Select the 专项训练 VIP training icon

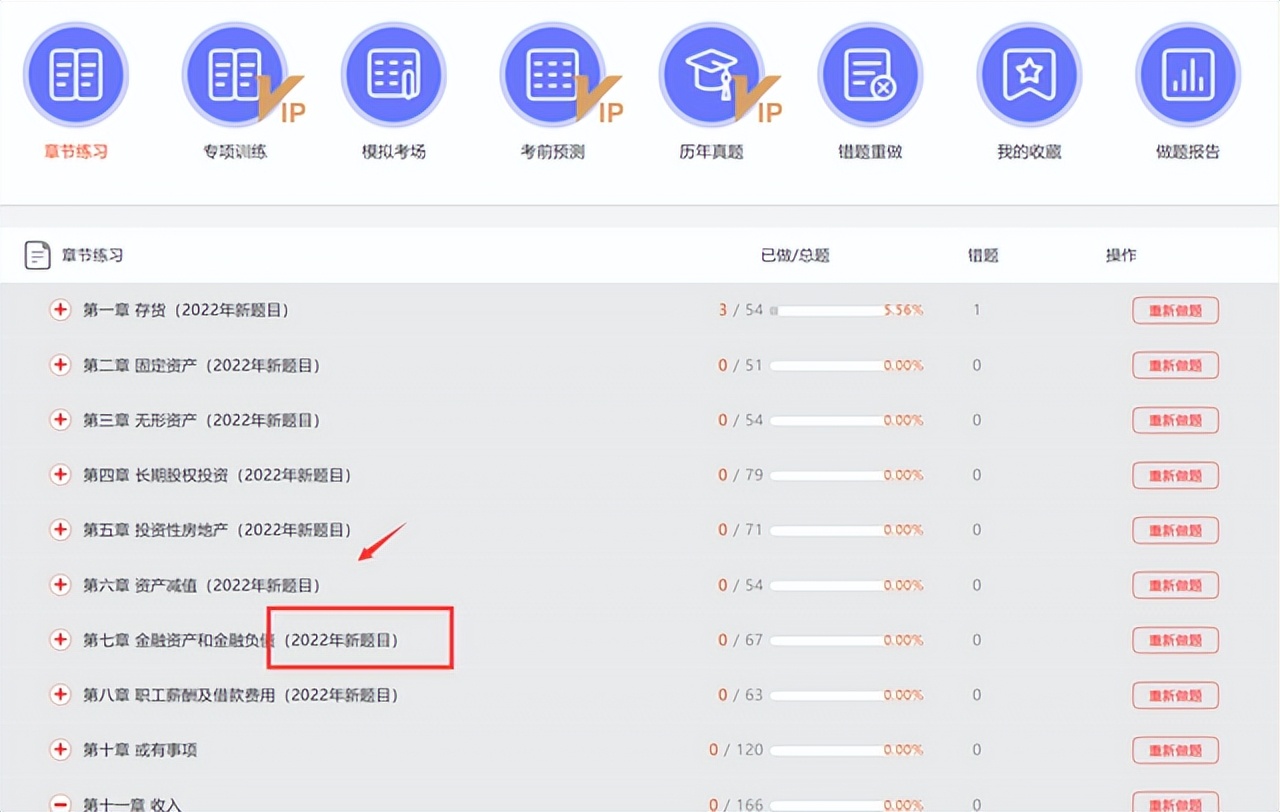pyautogui.click(x=235, y=73)
